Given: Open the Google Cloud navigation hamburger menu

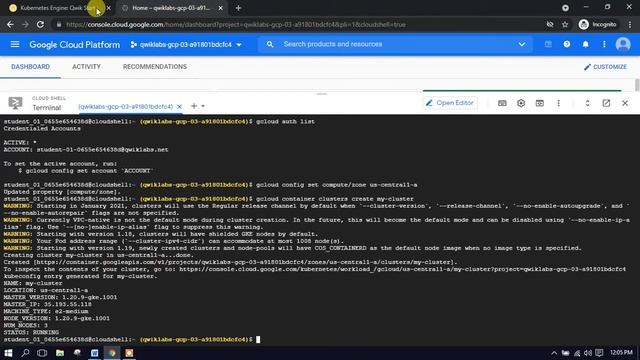Looking at the screenshot, I should 15,44.
